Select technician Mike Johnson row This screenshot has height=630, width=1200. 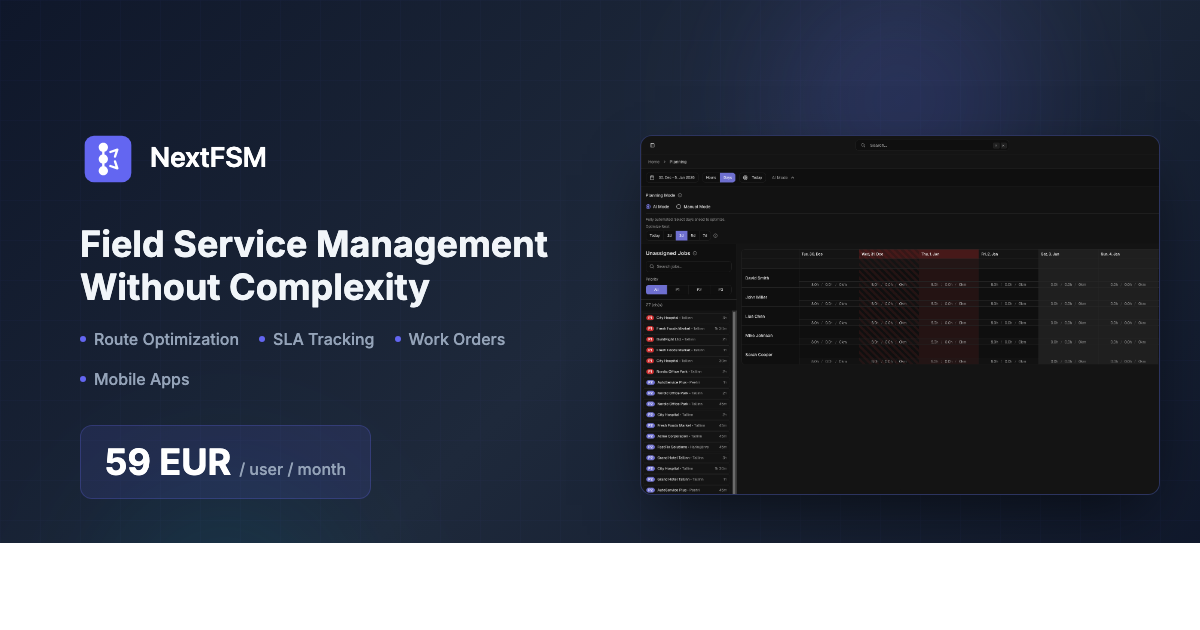pyautogui.click(x=950, y=335)
